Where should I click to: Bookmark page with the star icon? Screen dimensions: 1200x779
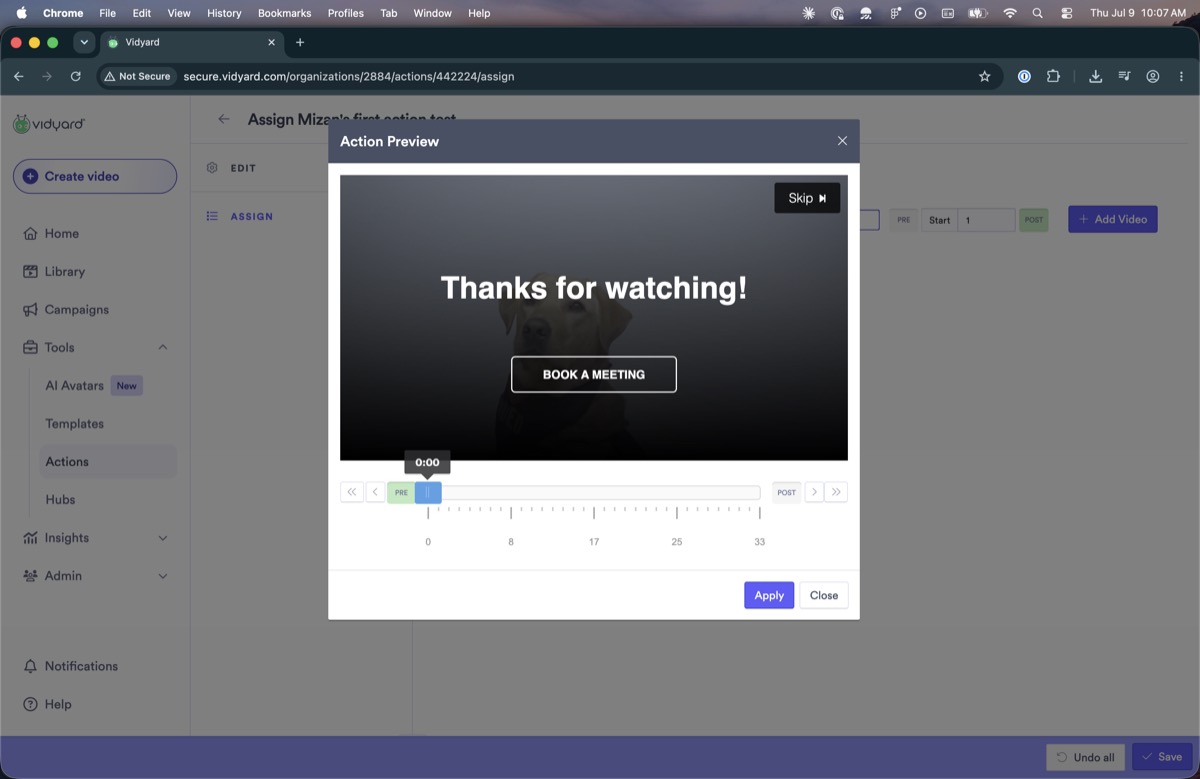[984, 76]
